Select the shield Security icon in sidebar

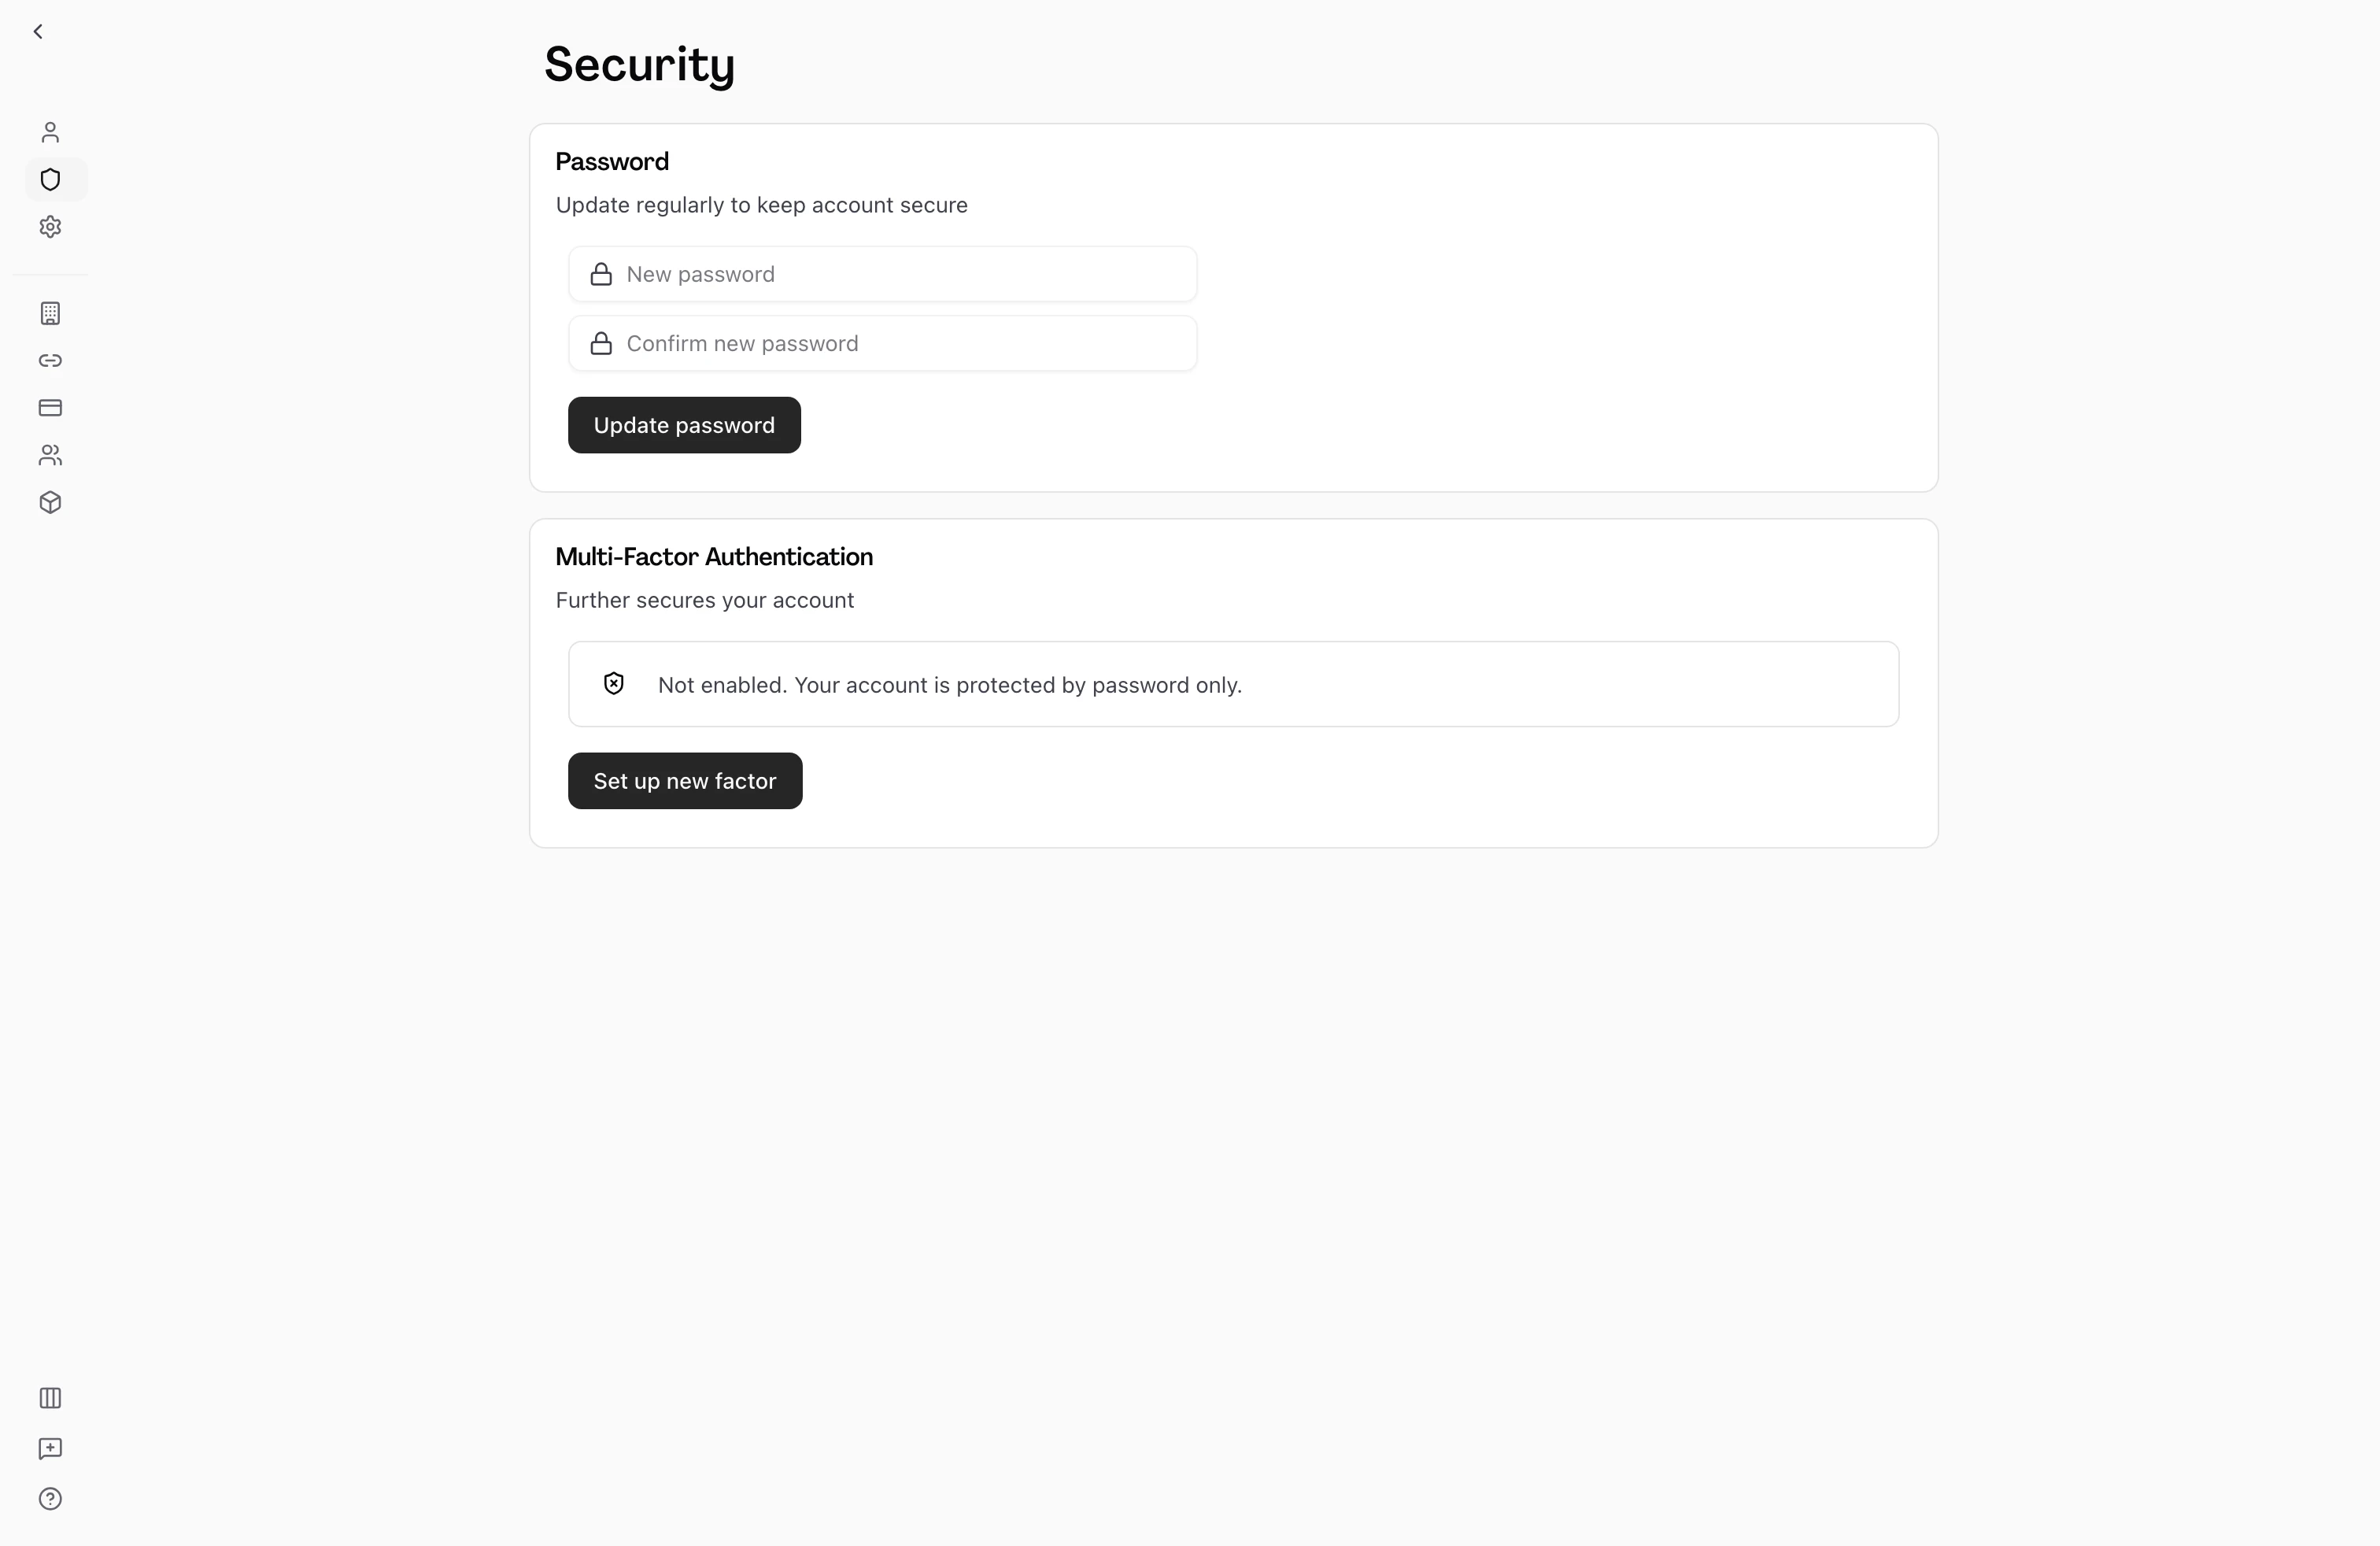50,179
